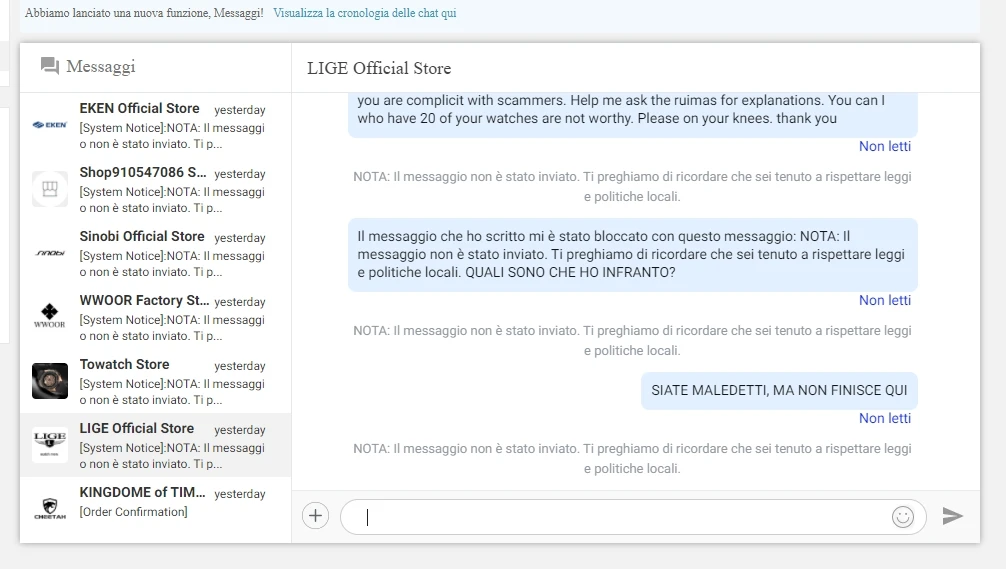Select KINGDOME of TIM... conversation name

coord(142,493)
